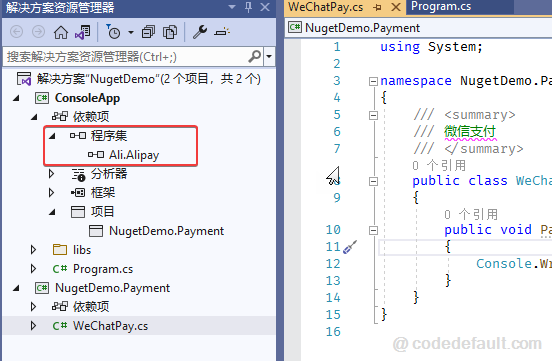This screenshot has width=552, height=361.
Task: Click line number 16 in gutter
Action: click(x=333, y=332)
